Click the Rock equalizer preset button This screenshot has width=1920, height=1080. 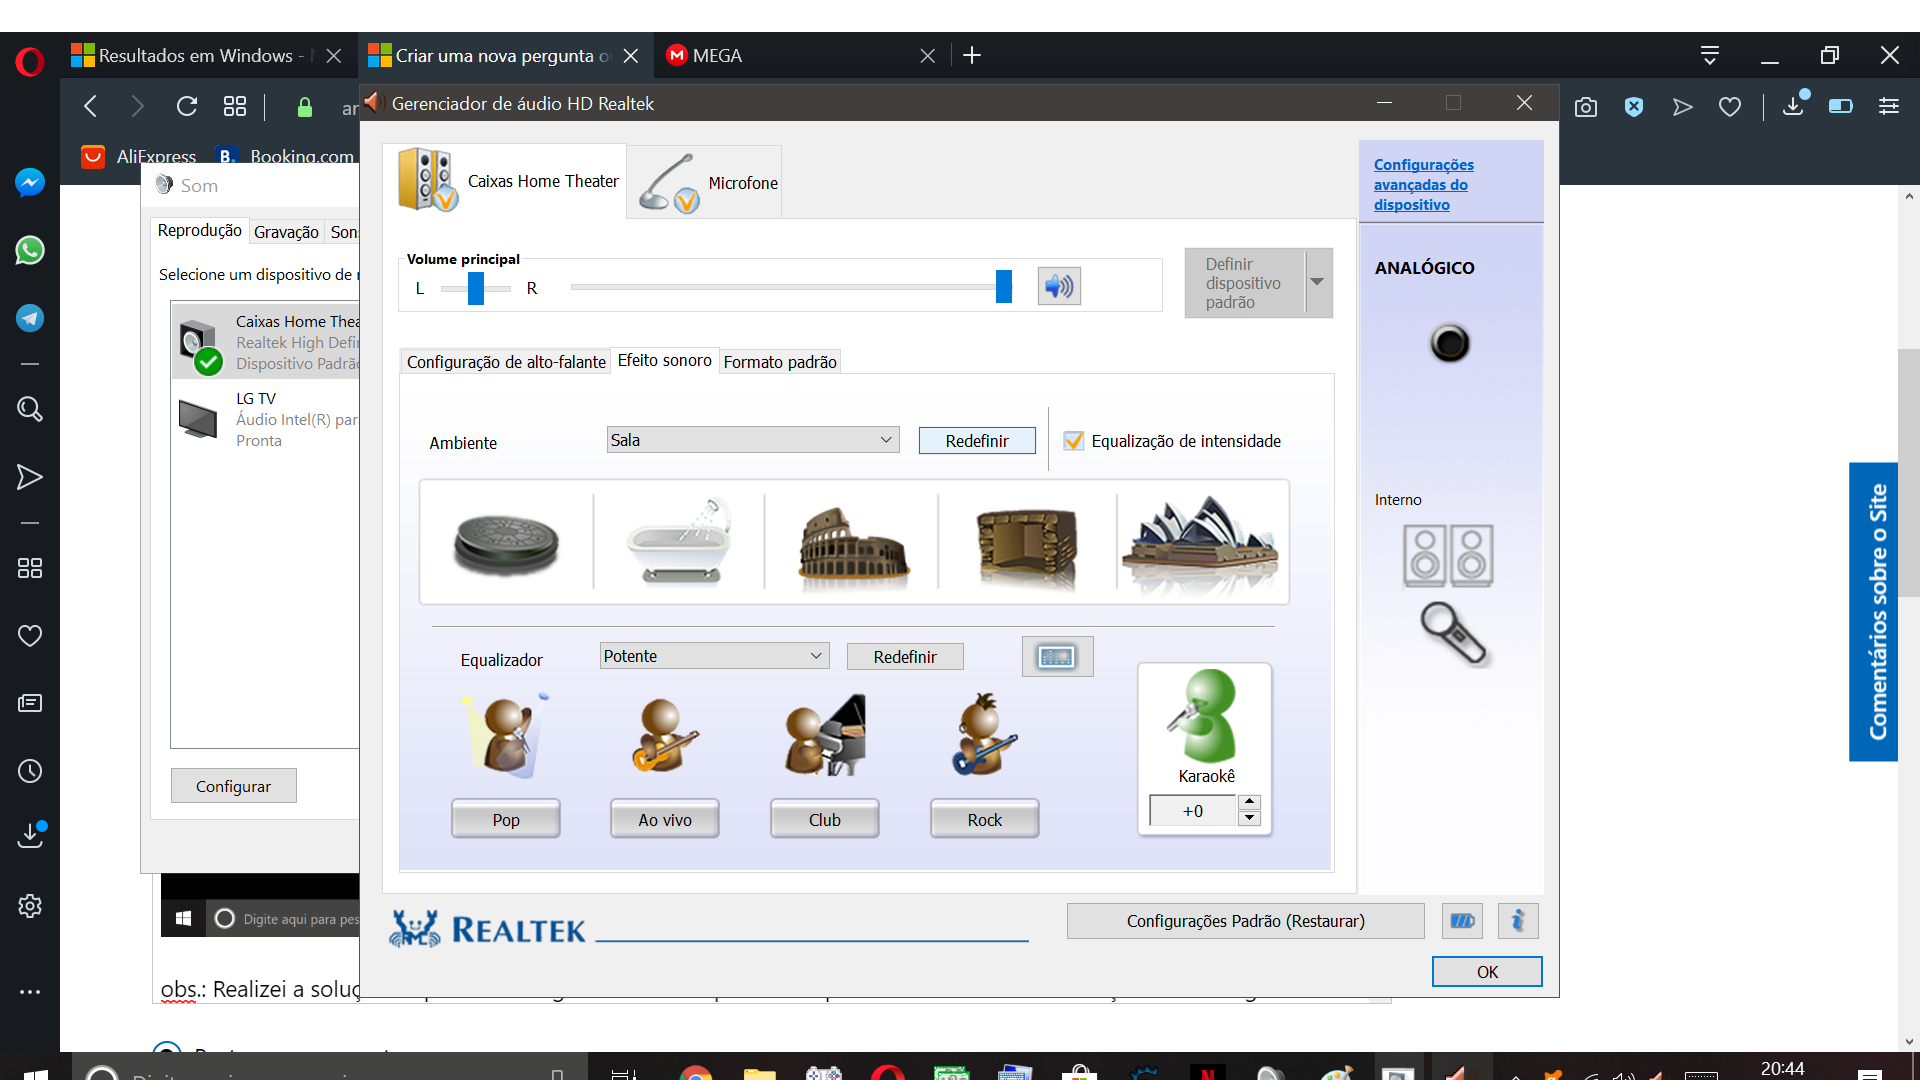[x=984, y=819]
